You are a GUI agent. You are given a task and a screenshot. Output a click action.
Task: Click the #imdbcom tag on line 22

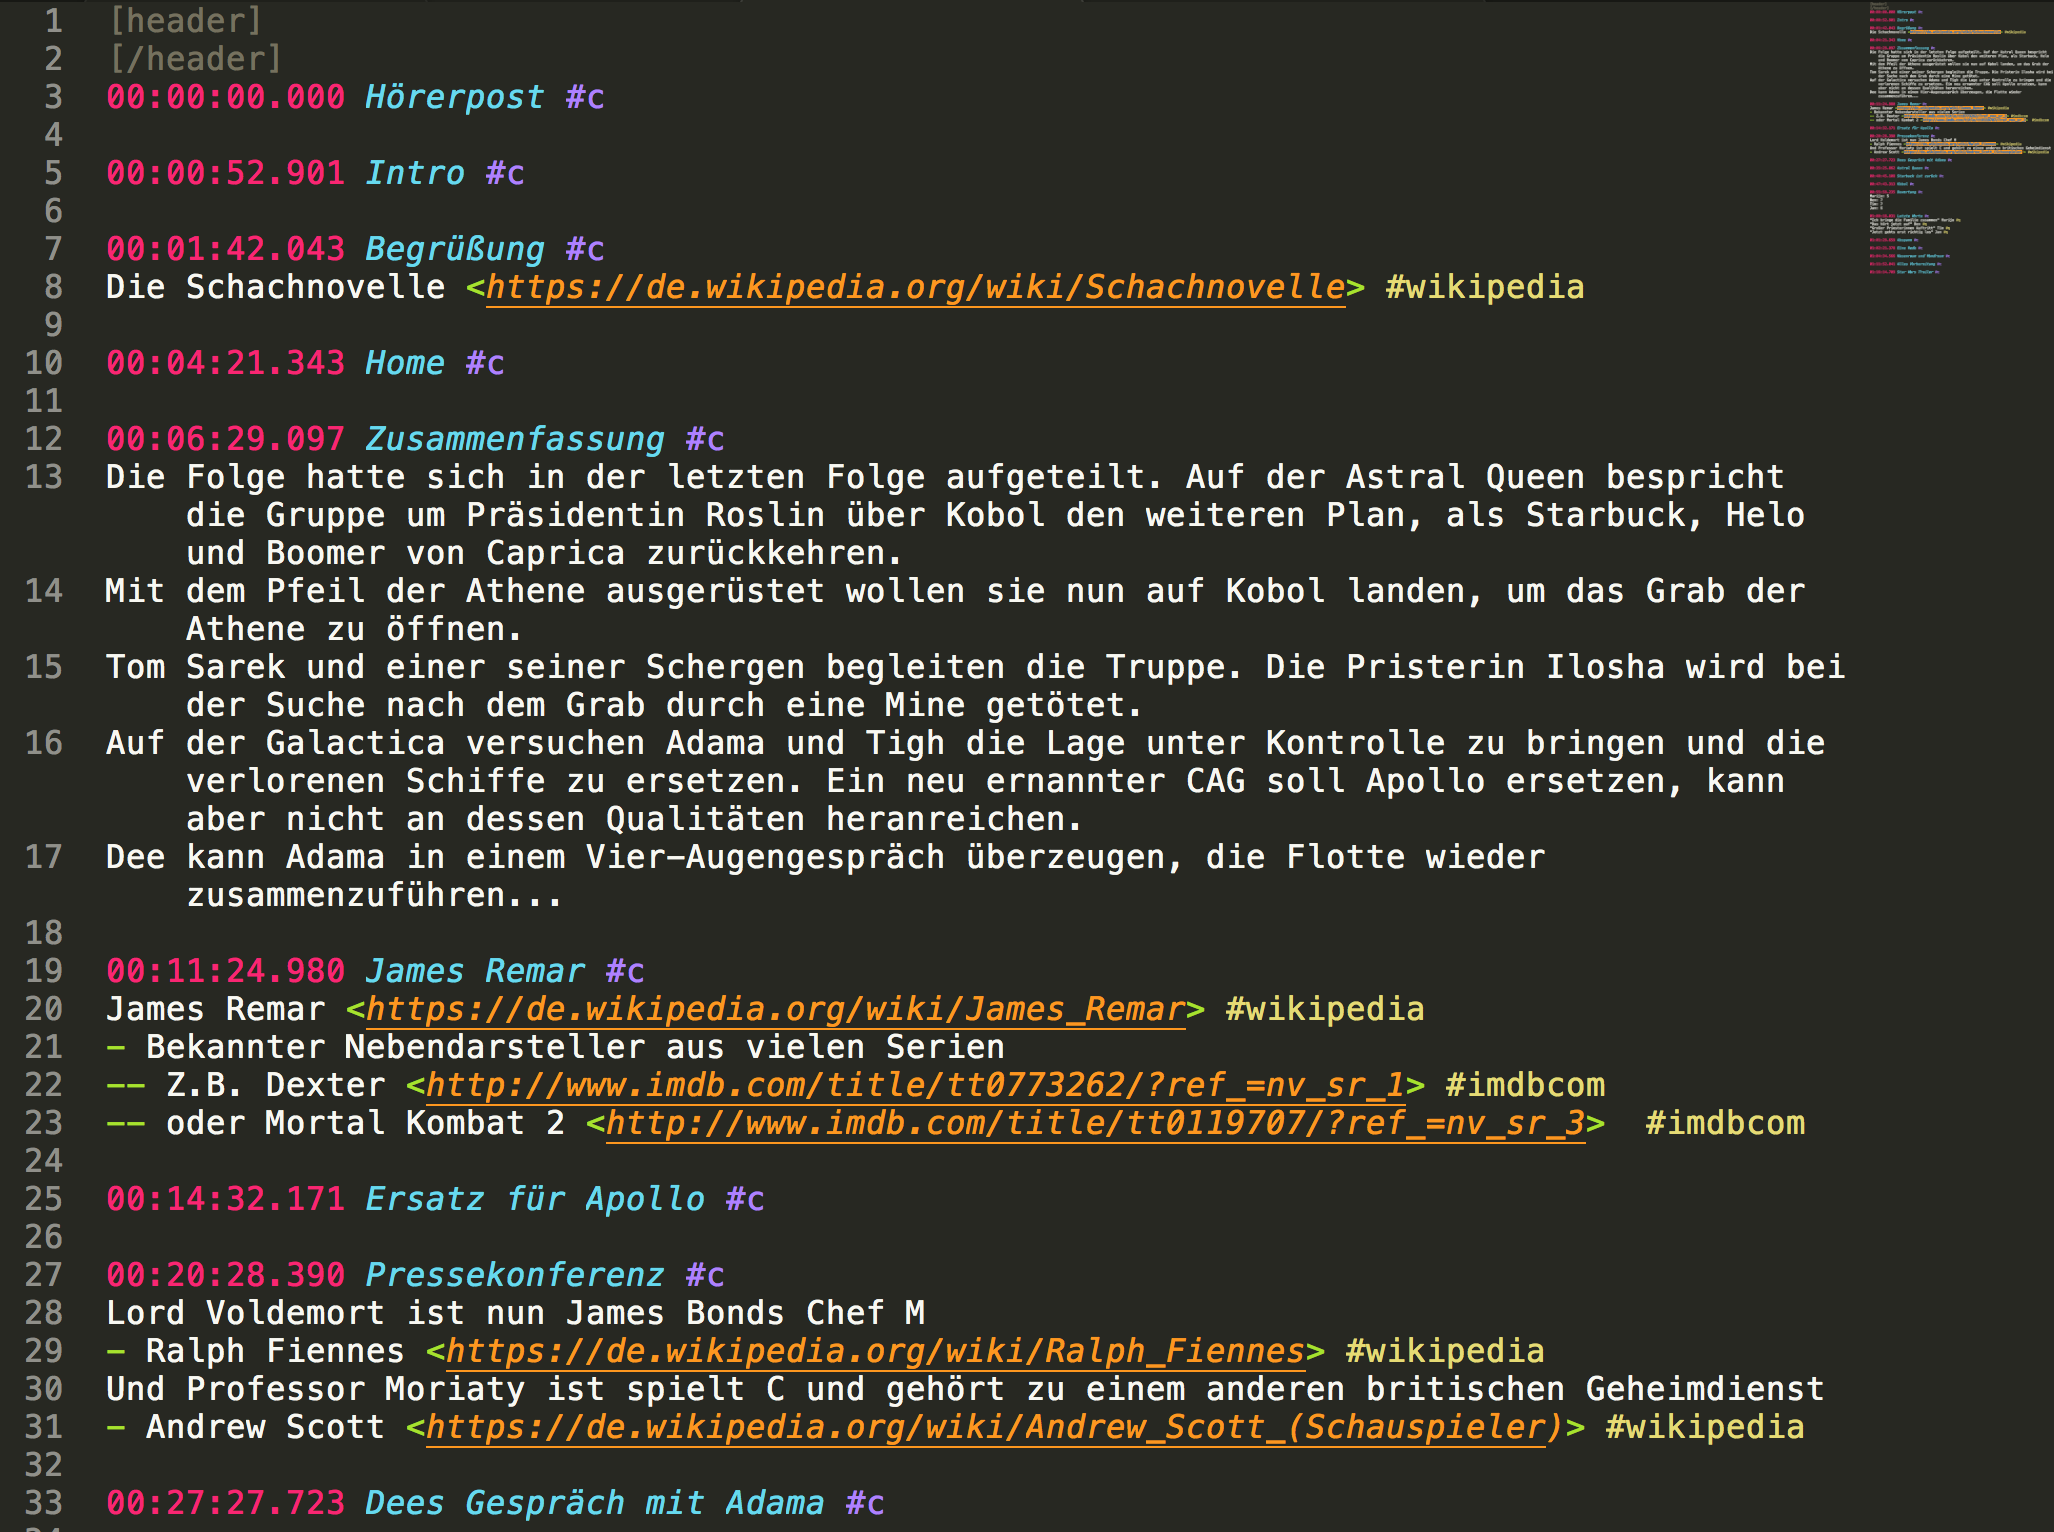1524,1086
